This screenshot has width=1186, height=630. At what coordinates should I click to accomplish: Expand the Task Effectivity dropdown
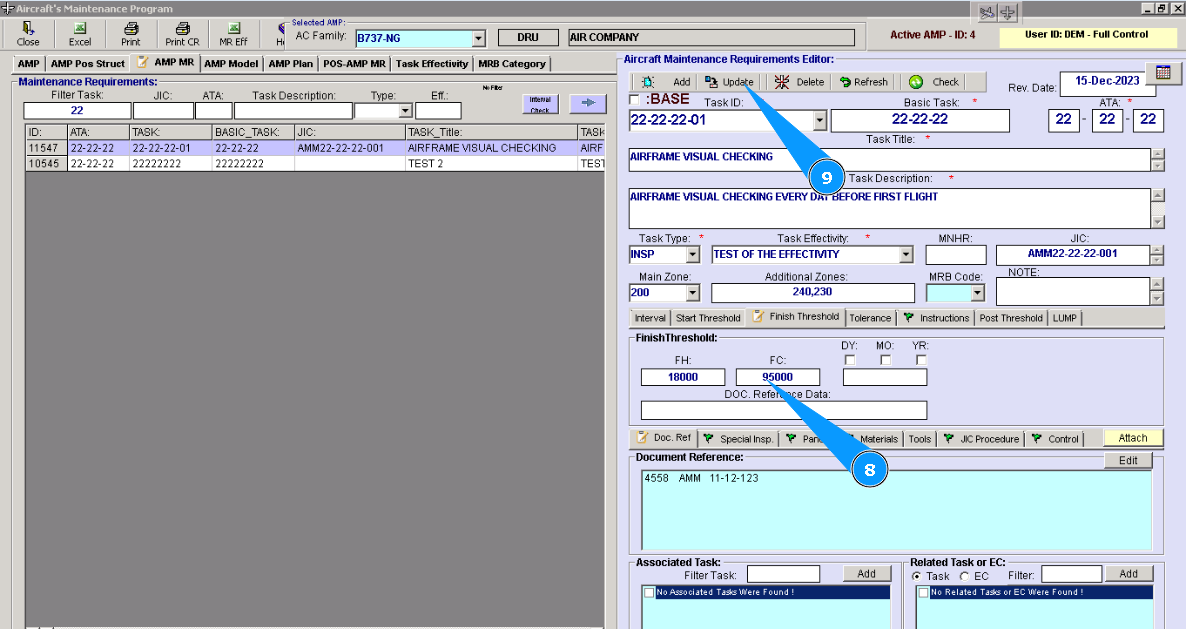(907, 255)
